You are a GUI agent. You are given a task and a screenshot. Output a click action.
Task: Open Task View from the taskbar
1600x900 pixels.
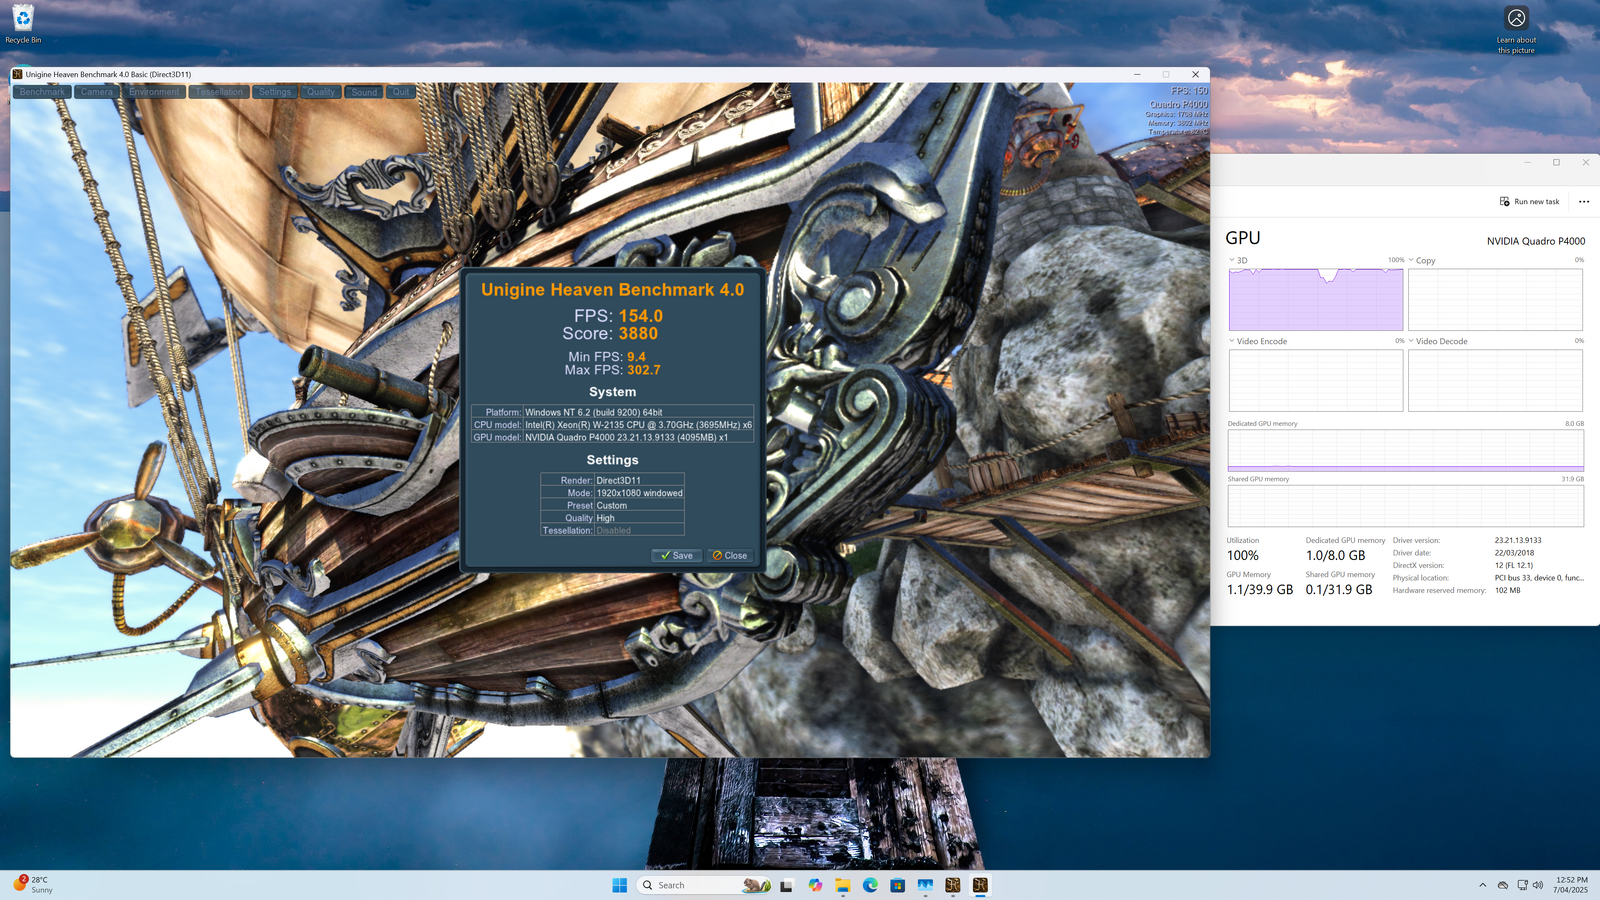coord(787,885)
